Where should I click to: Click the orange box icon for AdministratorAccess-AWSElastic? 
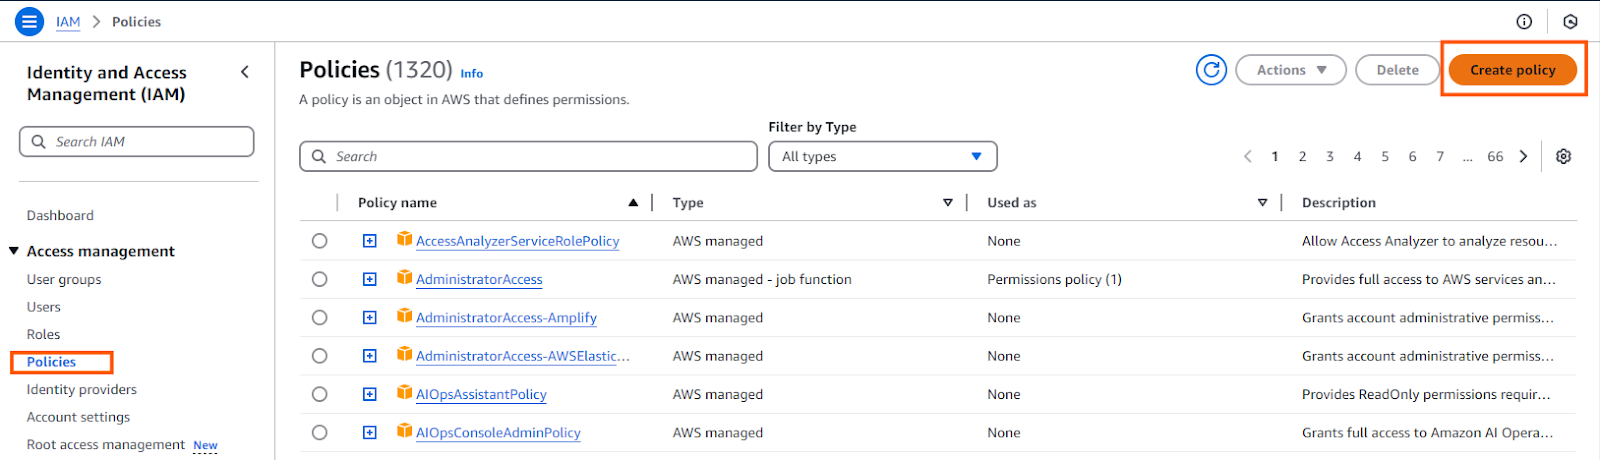[404, 354]
